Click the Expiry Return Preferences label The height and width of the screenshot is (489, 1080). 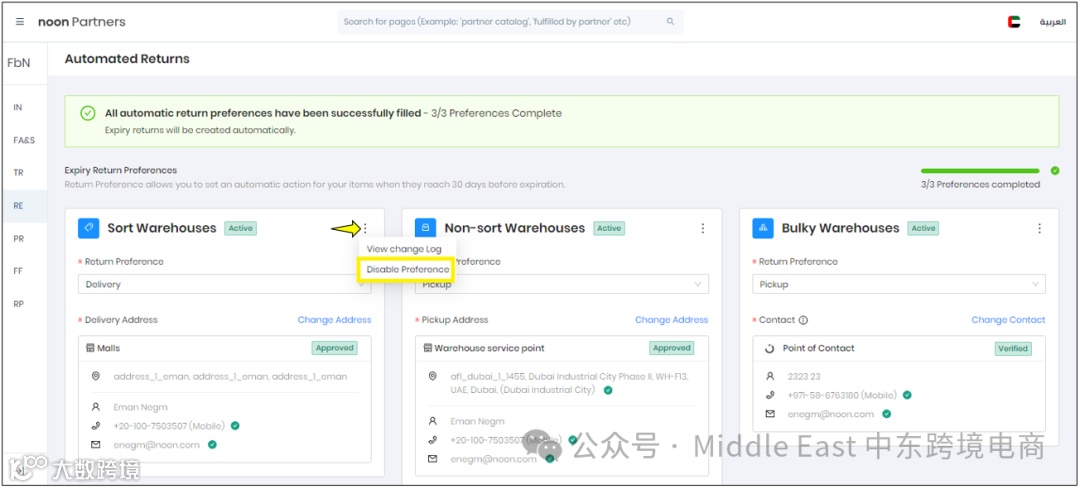[121, 170]
